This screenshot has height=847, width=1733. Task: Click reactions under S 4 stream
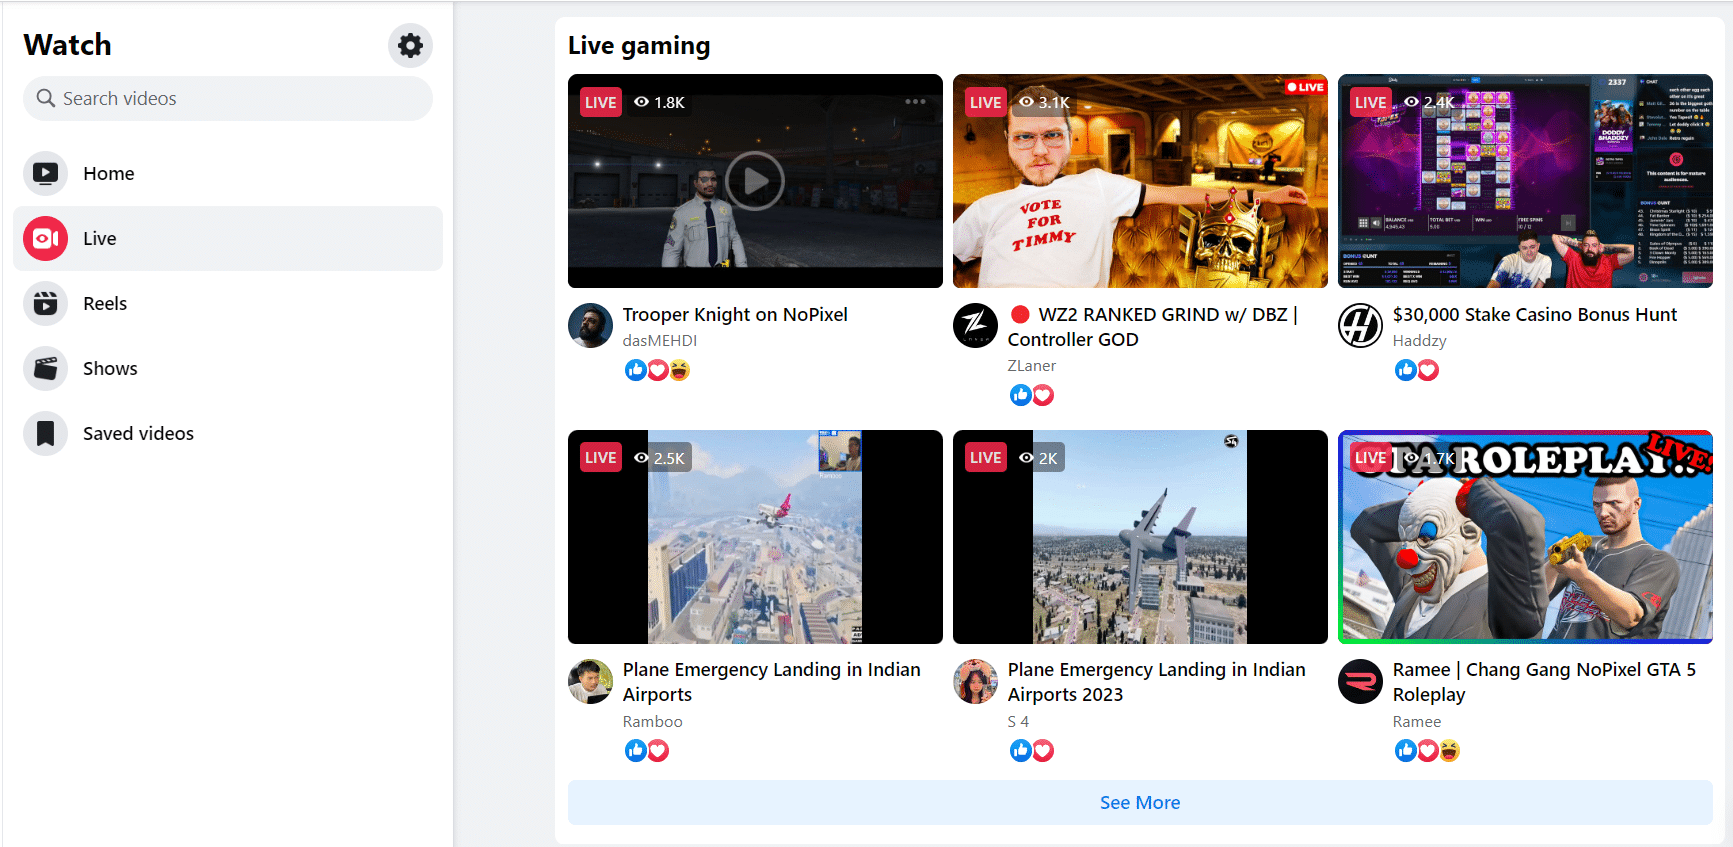(x=1031, y=751)
